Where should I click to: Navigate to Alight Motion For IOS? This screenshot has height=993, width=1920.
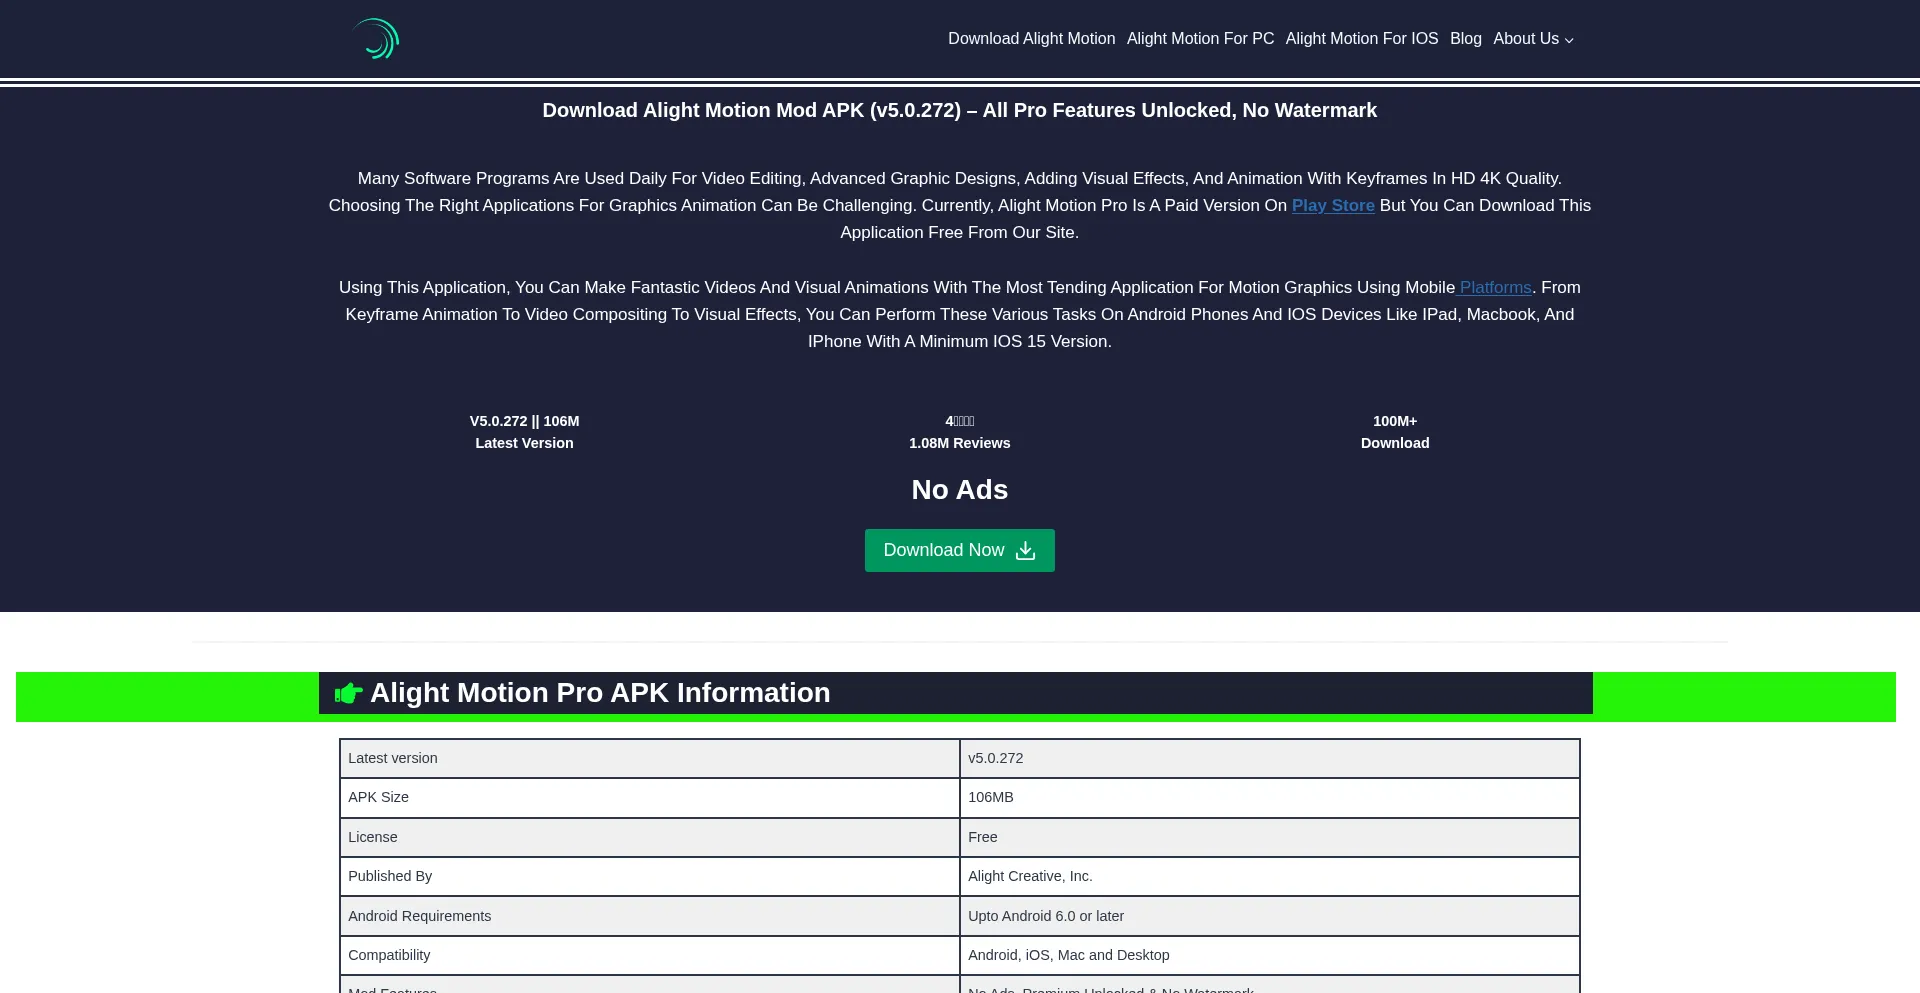coord(1361,38)
